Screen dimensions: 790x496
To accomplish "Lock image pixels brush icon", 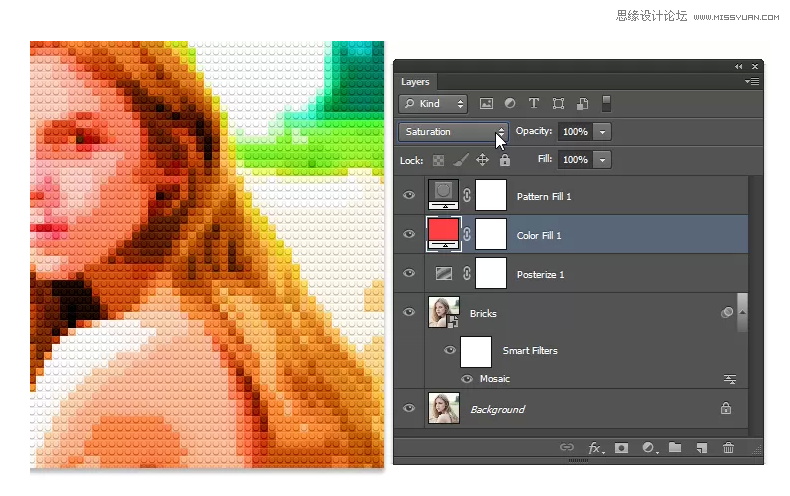I will [460, 160].
